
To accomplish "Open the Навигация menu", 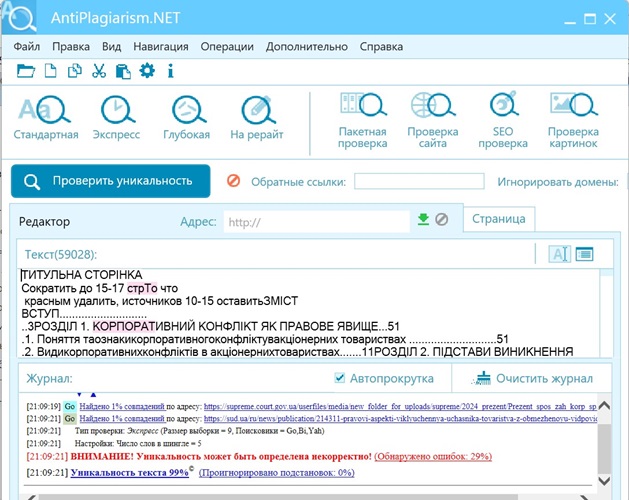I will pyautogui.click(x=161, y=47).
